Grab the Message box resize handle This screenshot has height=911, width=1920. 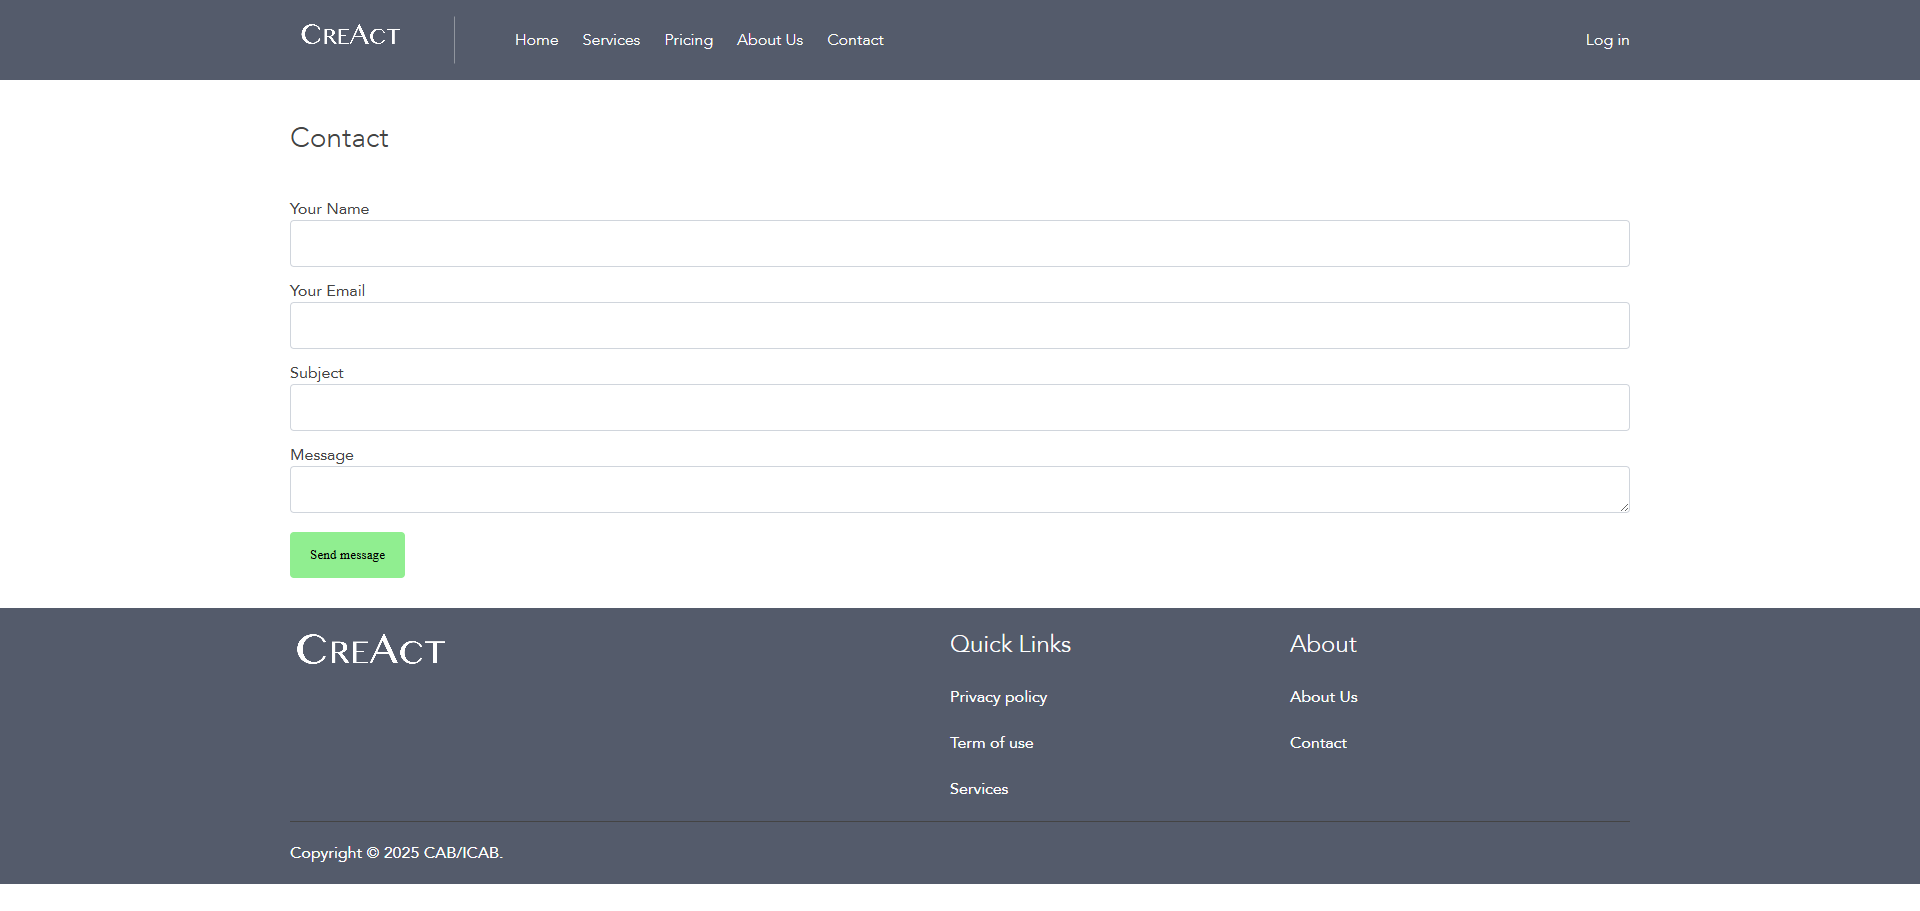pyautogui.click(x=1624, y=507)
